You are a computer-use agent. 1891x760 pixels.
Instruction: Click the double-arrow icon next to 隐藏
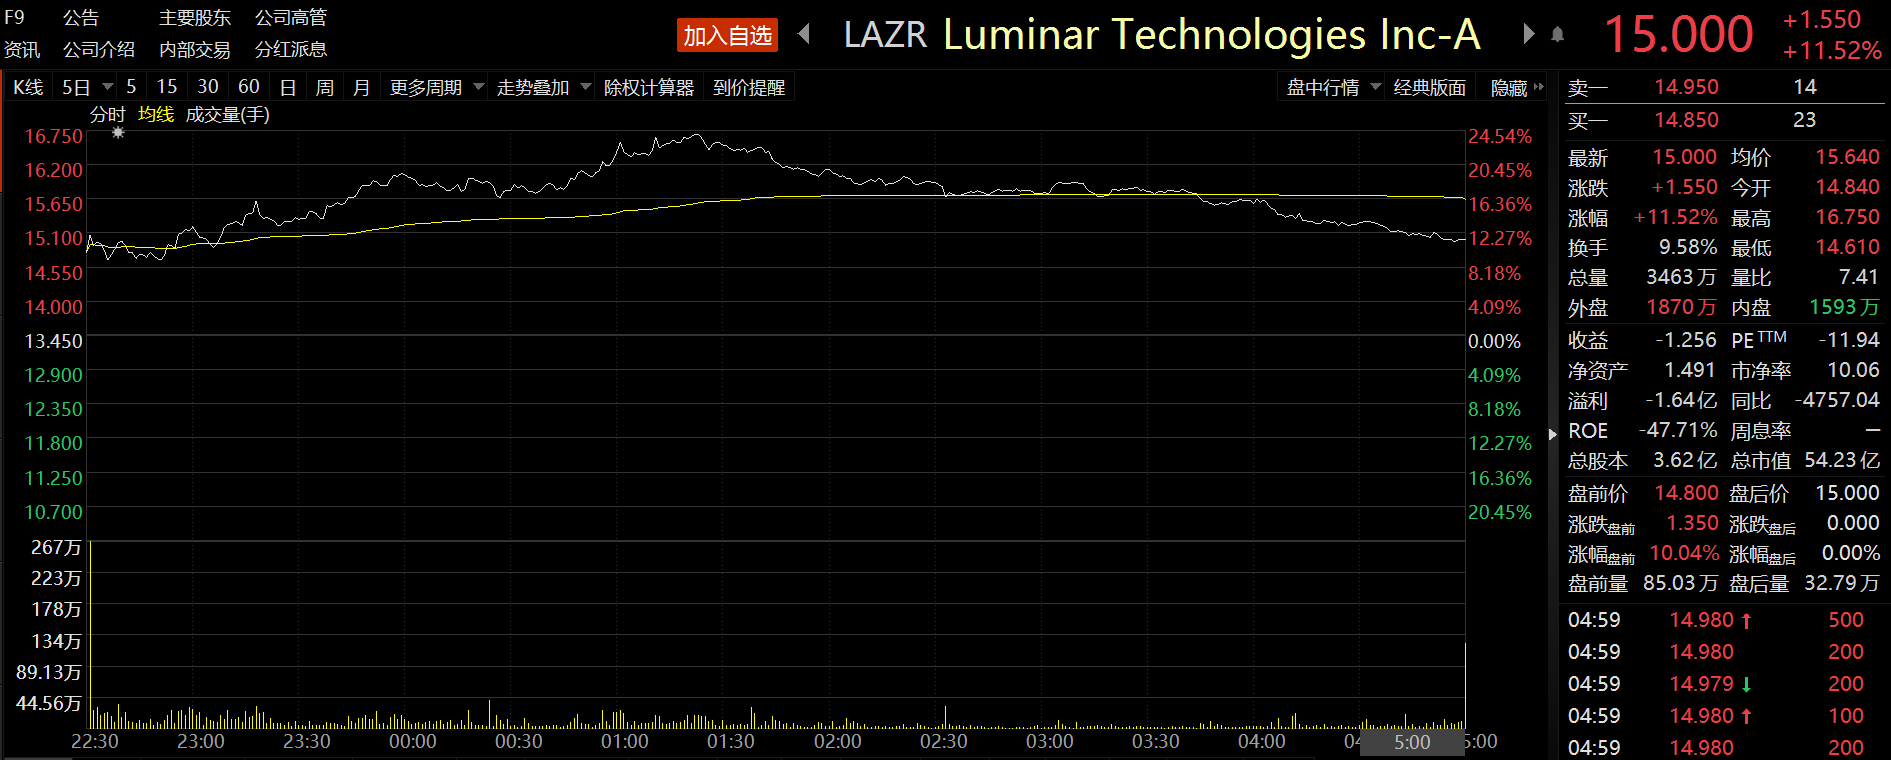pyautogui.click(x=1538, y=87)
